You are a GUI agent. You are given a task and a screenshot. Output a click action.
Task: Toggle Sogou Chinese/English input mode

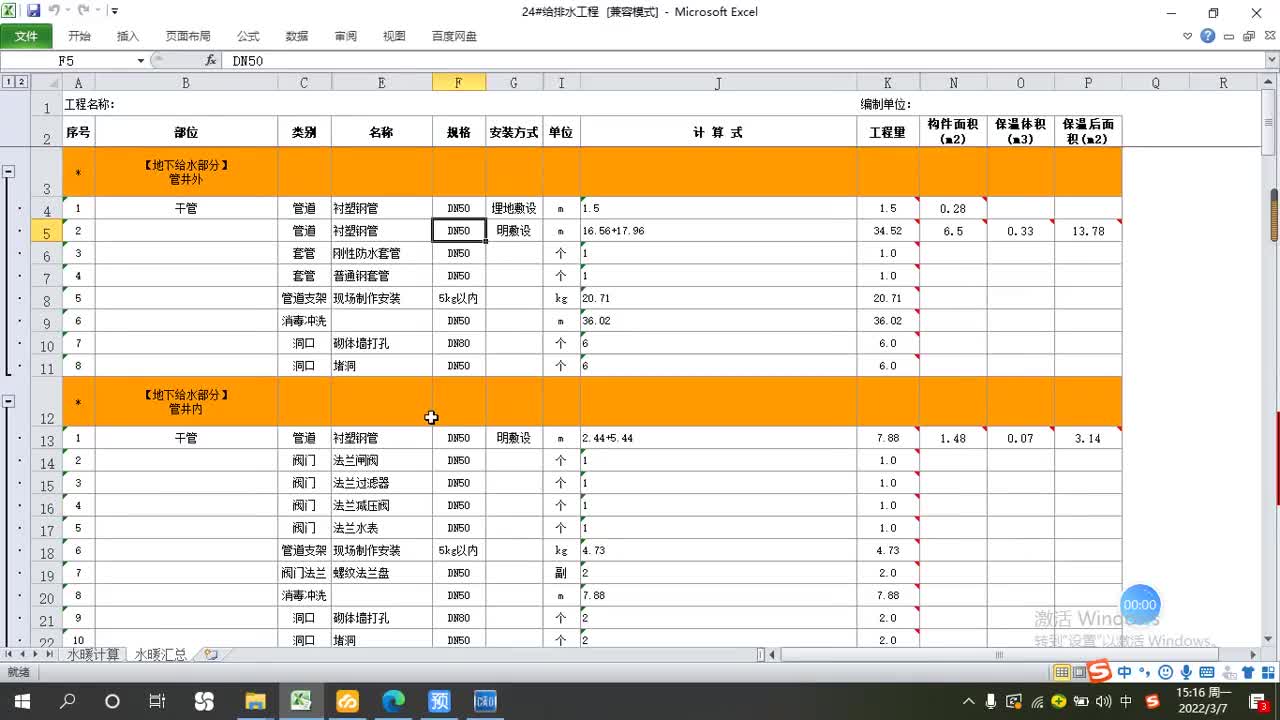(1125, 672)
